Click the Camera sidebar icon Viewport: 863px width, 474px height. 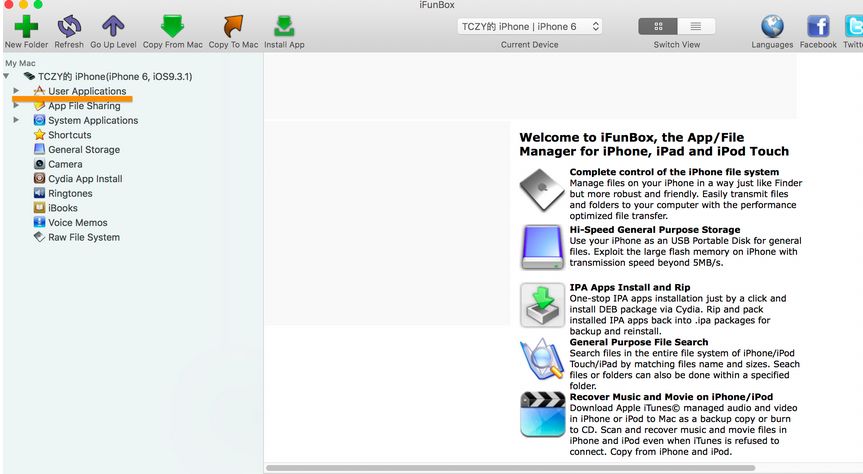tap(39, 164)
